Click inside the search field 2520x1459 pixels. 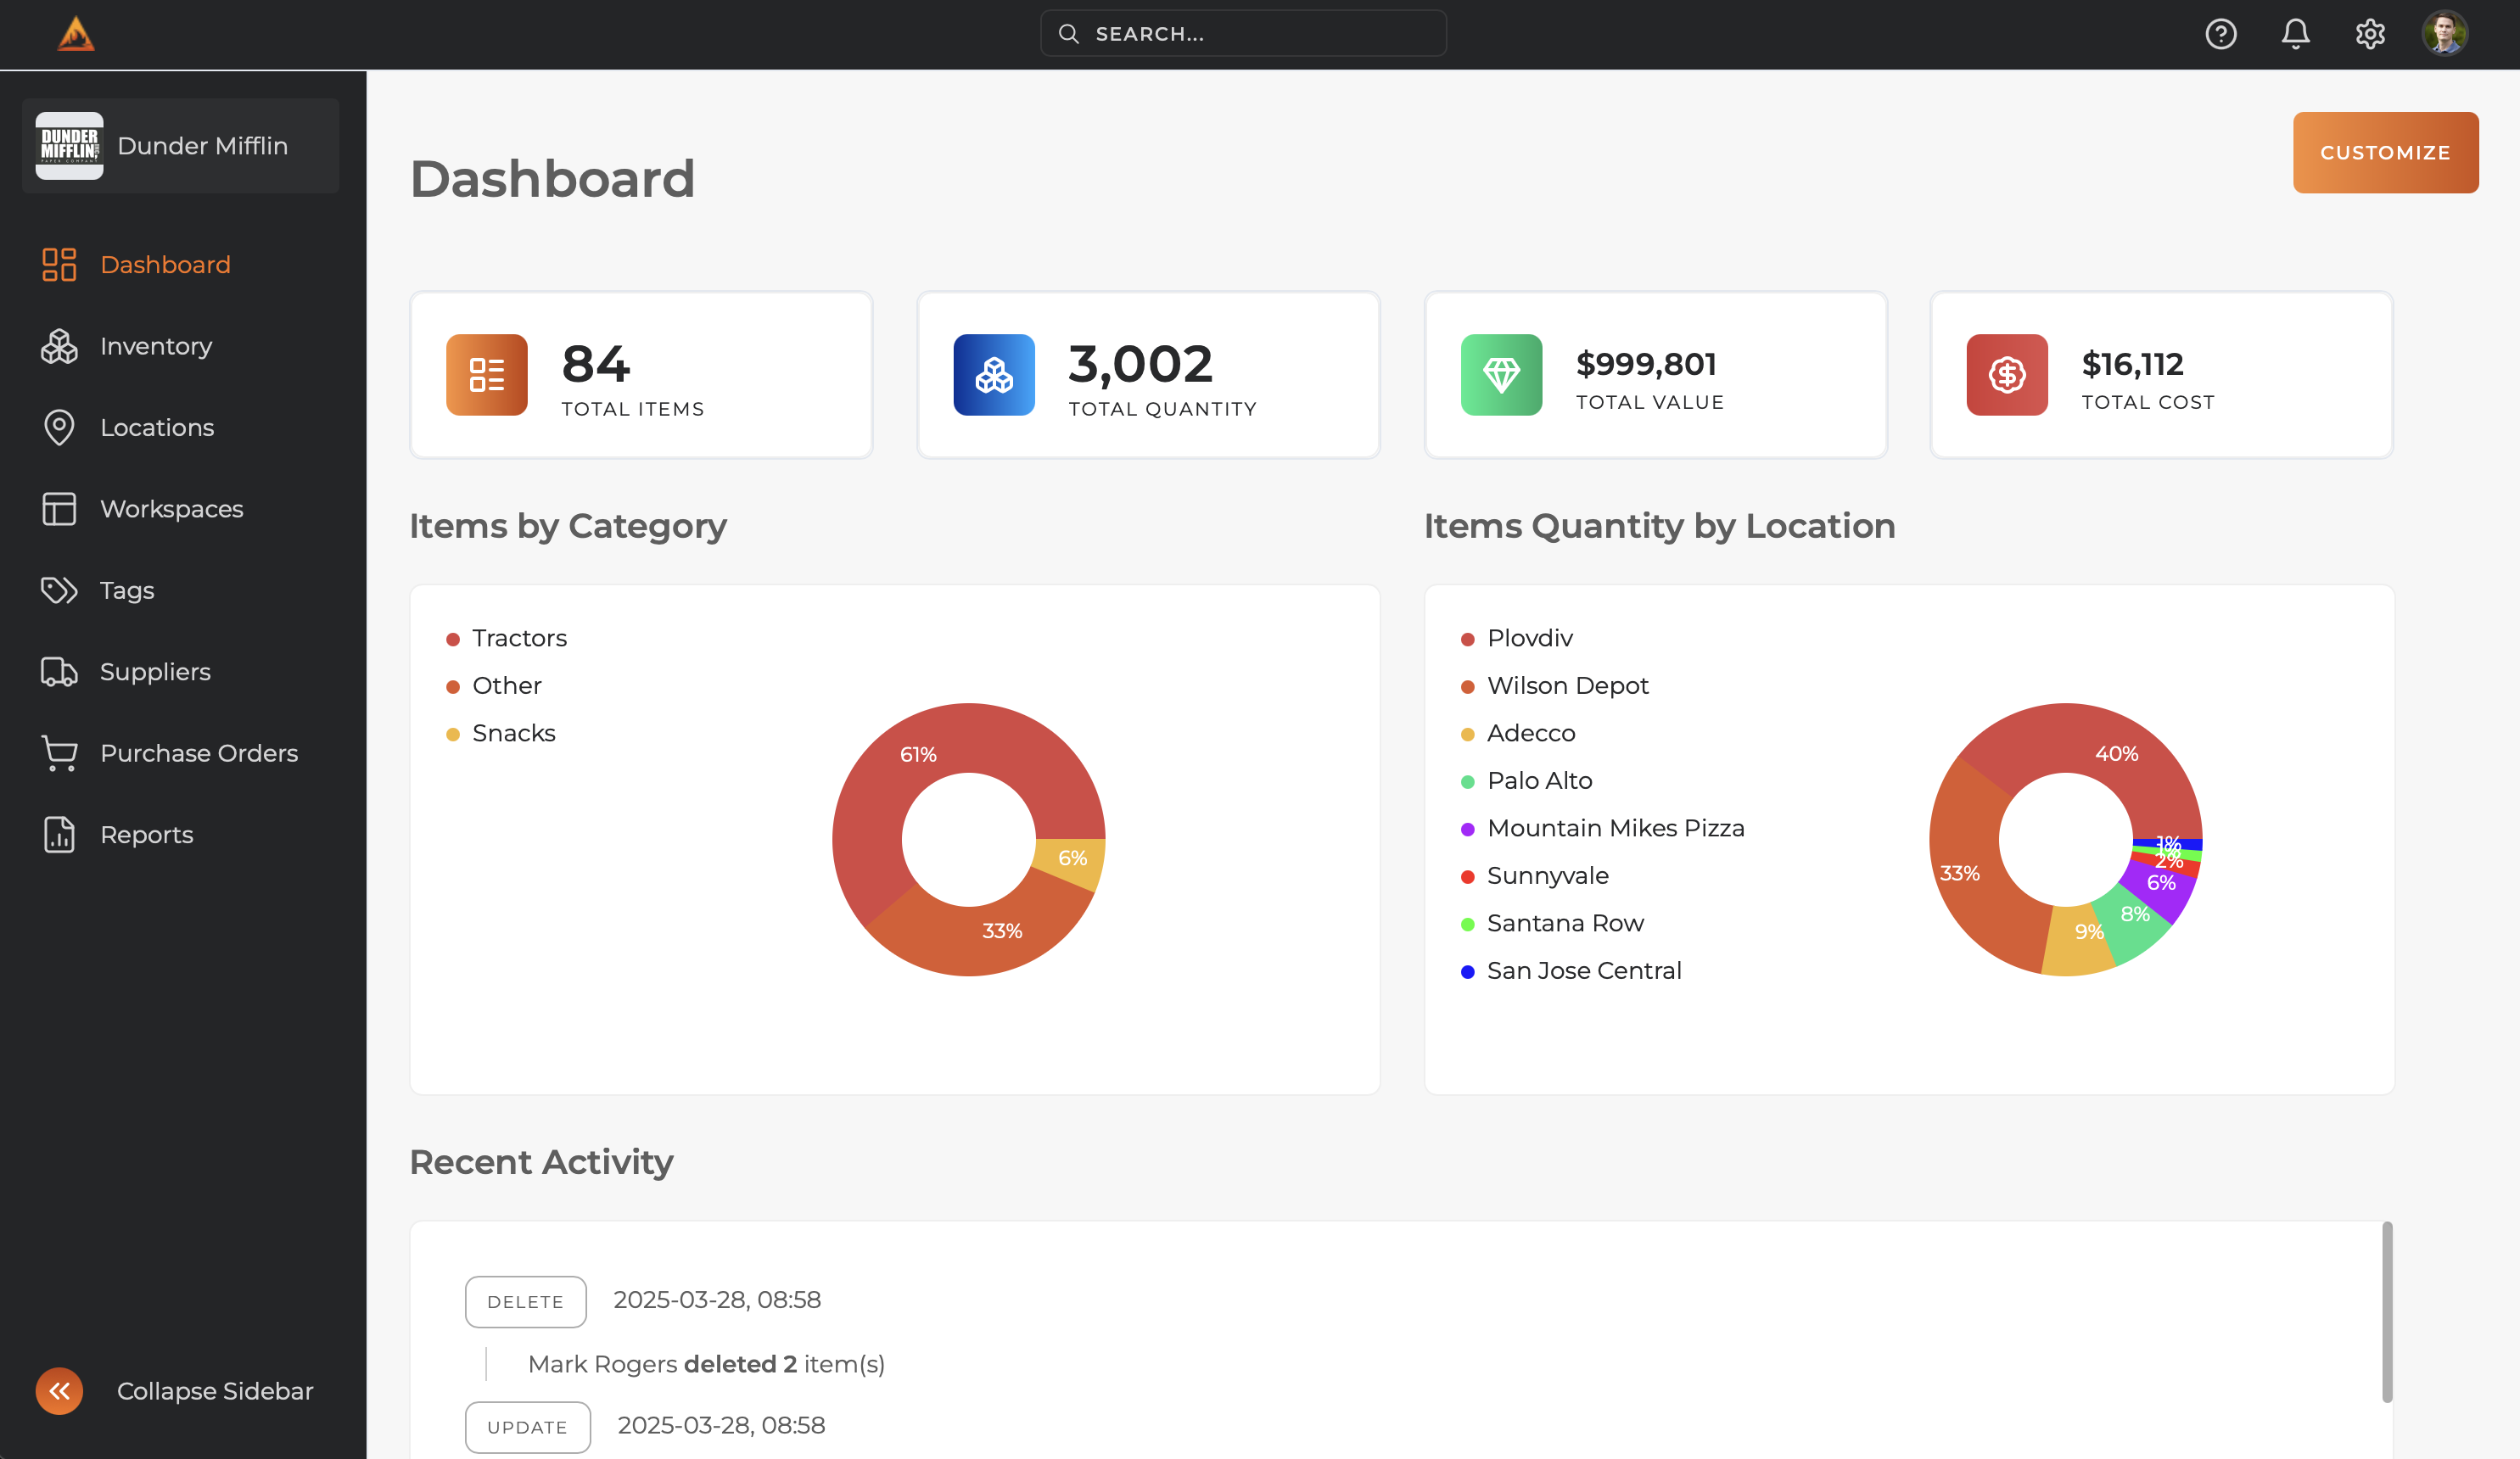(1243, 32)
